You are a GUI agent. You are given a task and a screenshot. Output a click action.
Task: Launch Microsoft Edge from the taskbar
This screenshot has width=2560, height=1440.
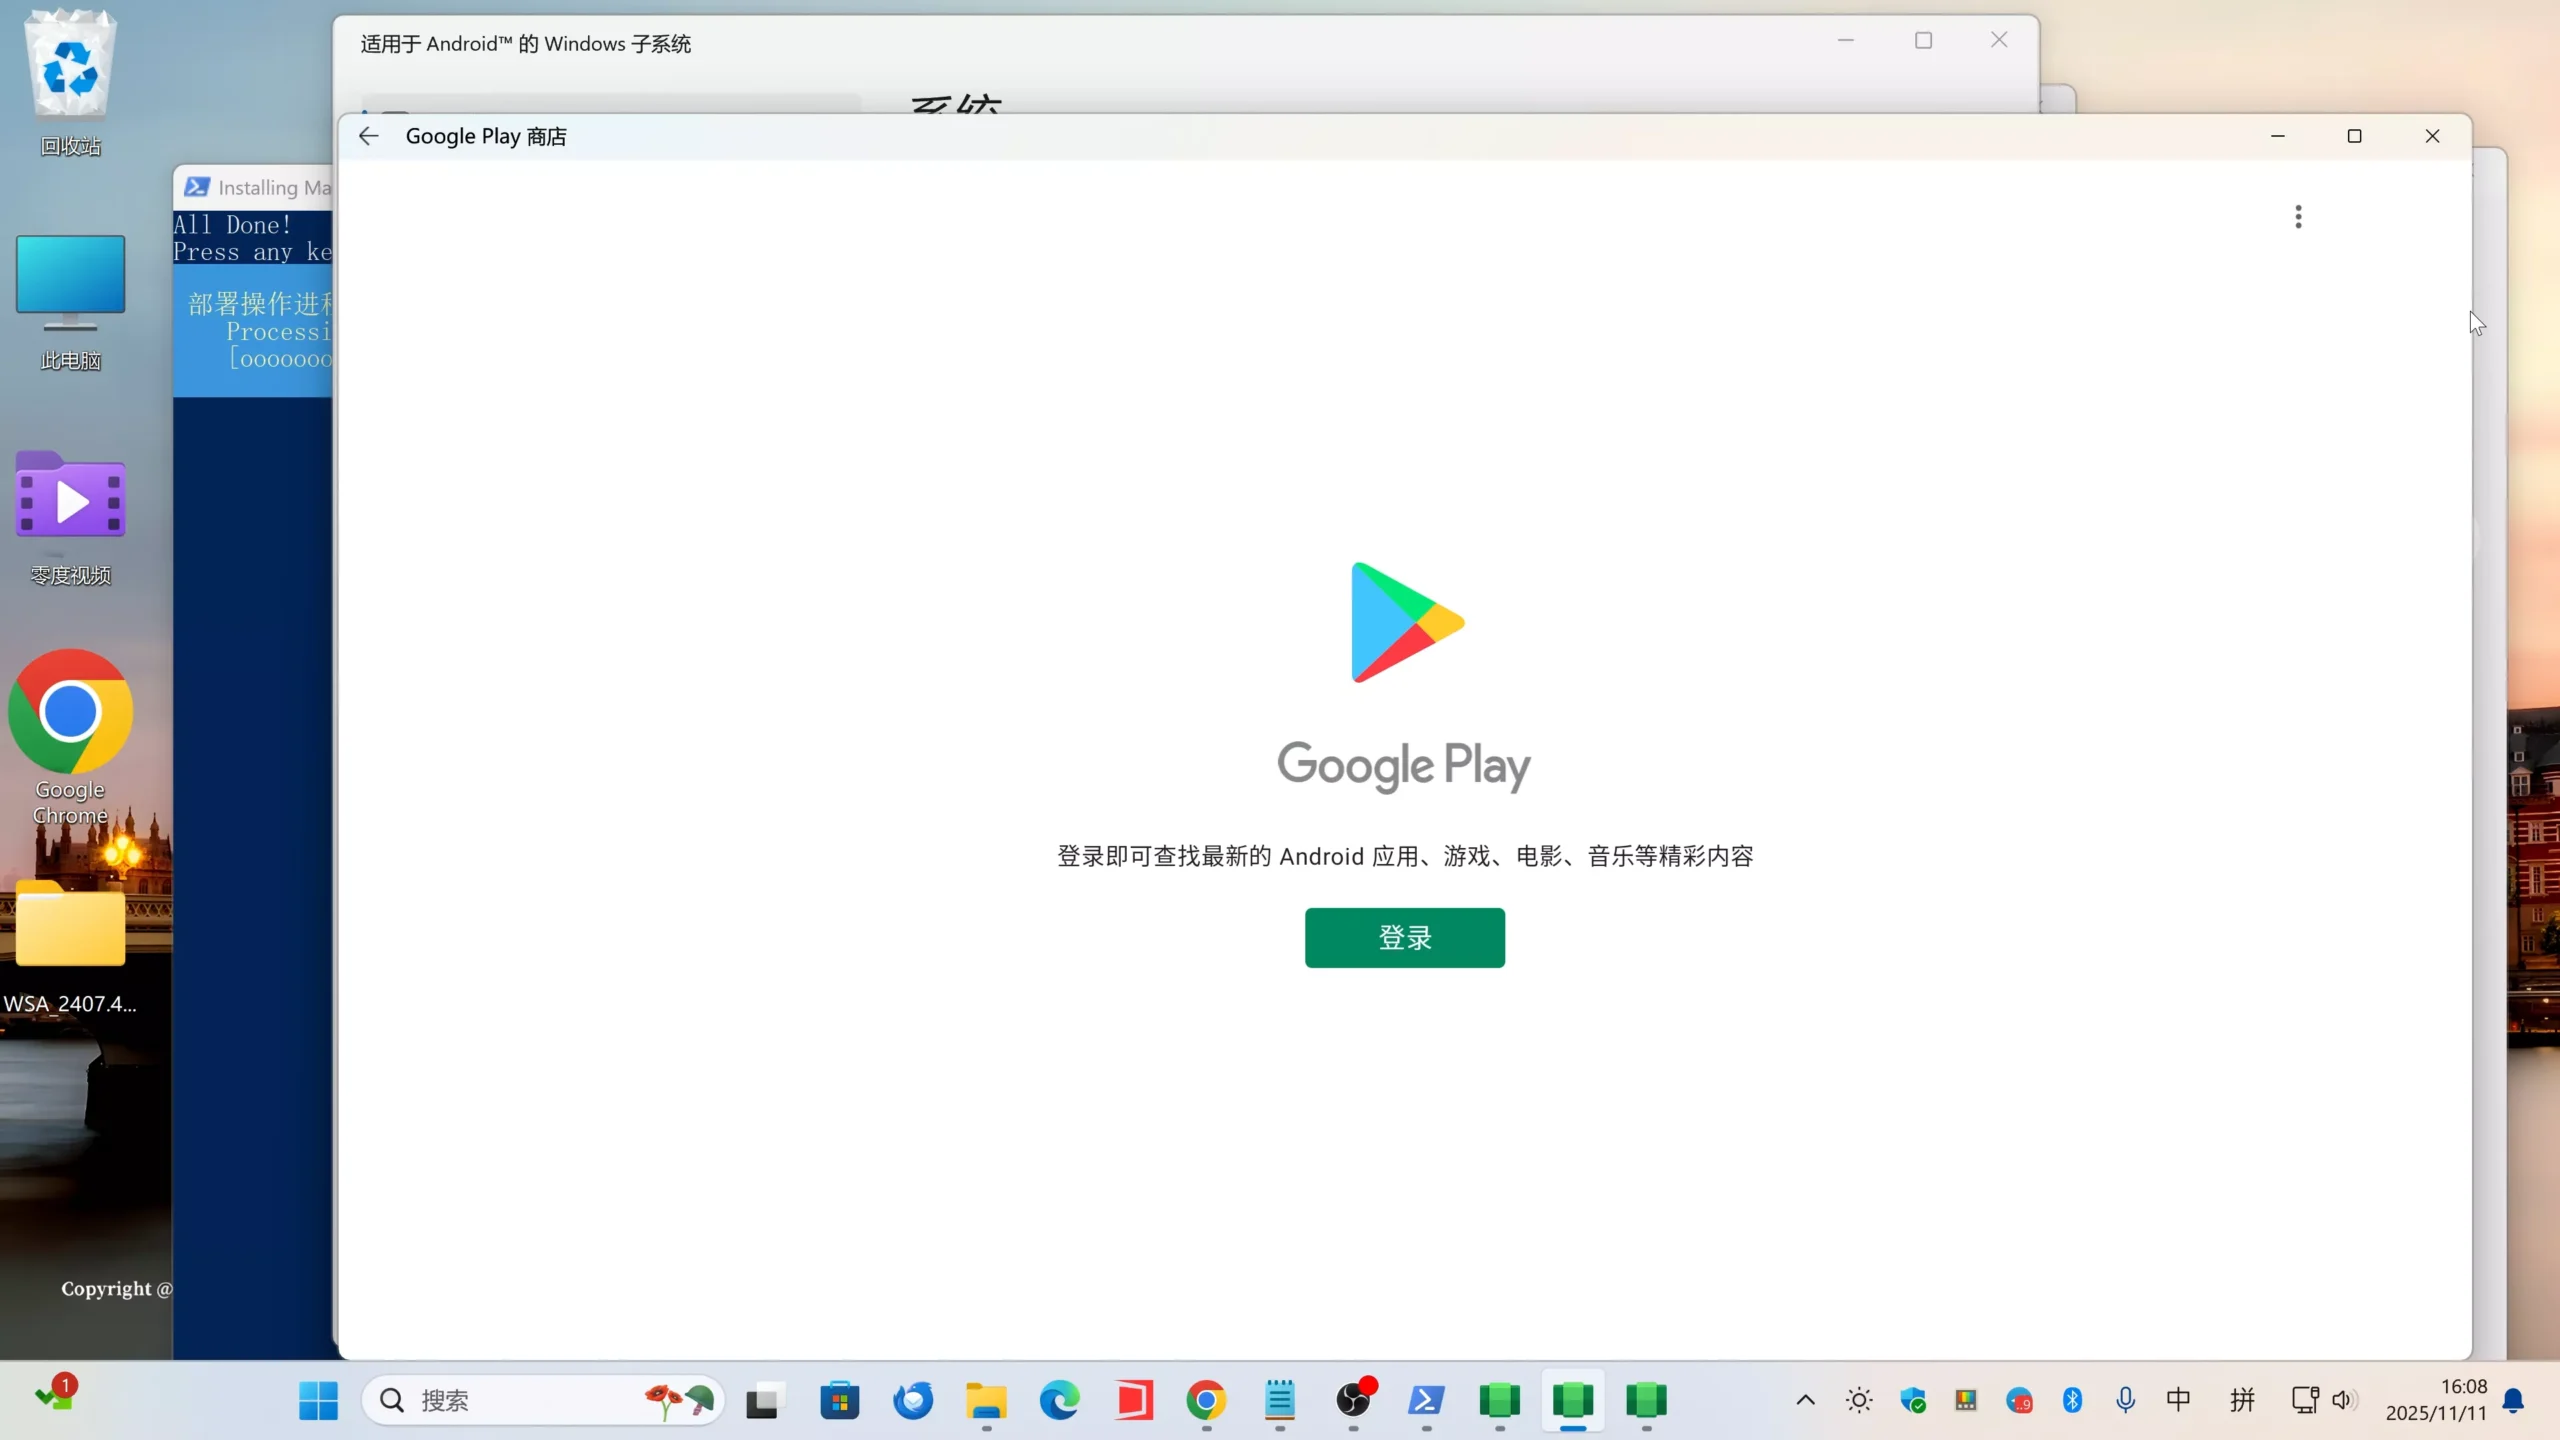click(x=1059, y=1400)
